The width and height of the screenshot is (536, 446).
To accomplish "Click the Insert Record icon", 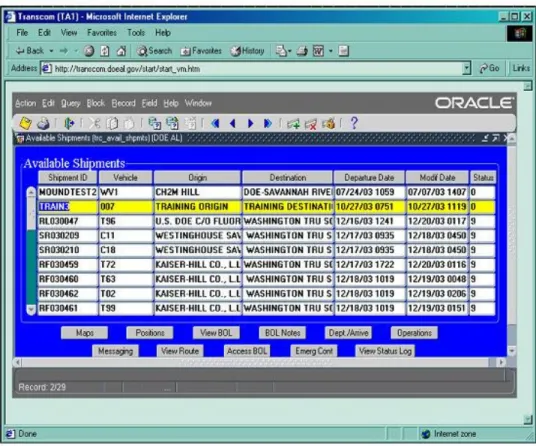I will (293, 124).
